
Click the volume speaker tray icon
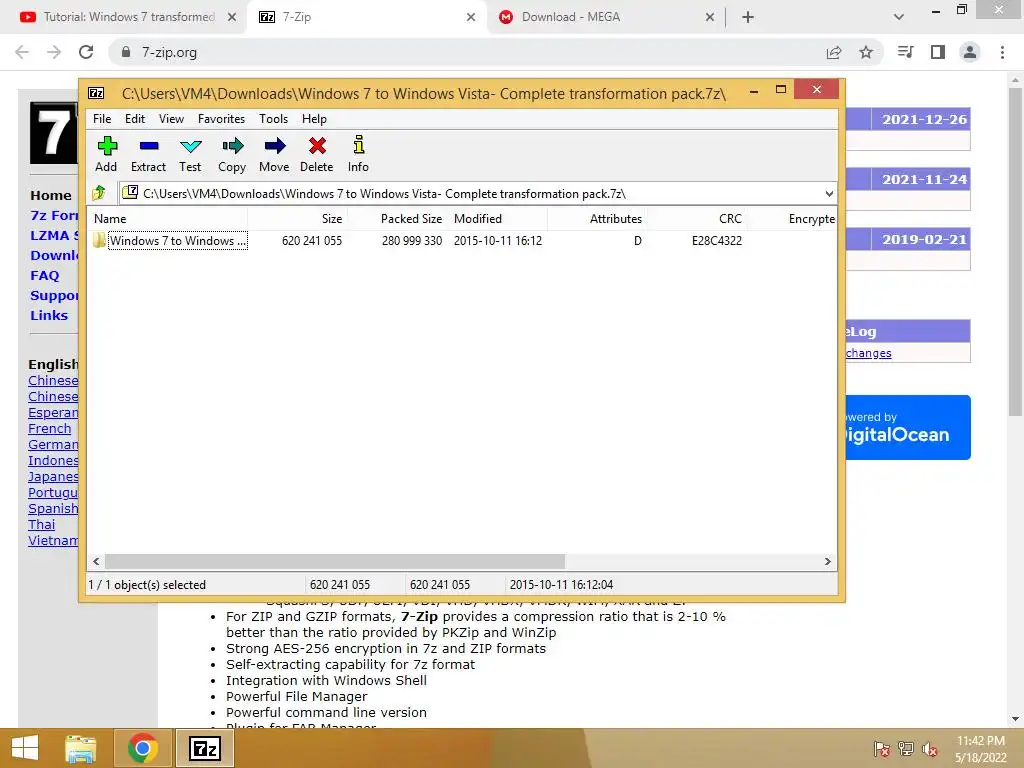930,749
